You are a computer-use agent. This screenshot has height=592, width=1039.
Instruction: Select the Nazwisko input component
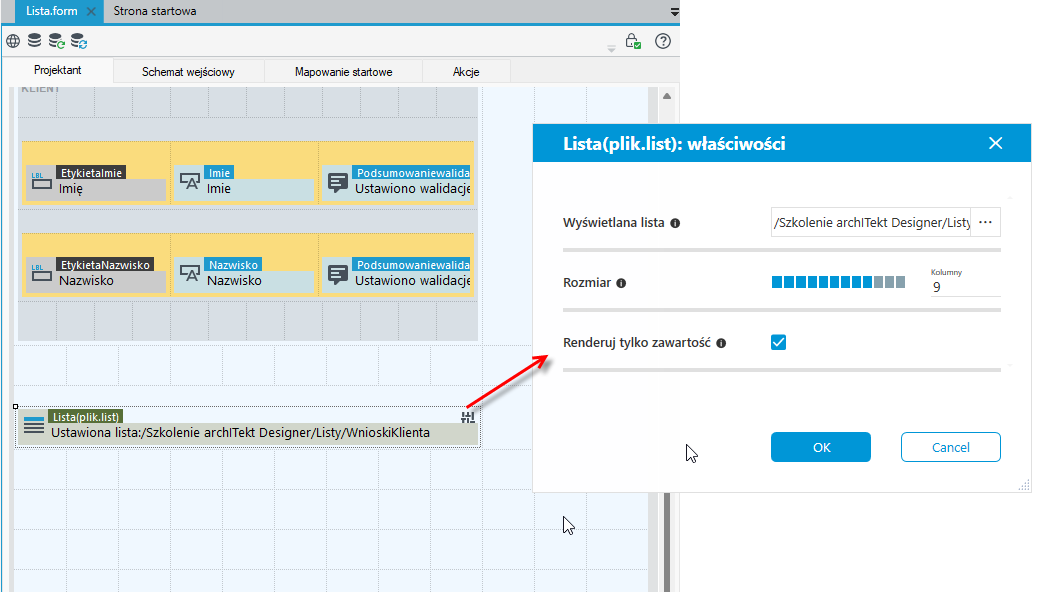point(244,273)
